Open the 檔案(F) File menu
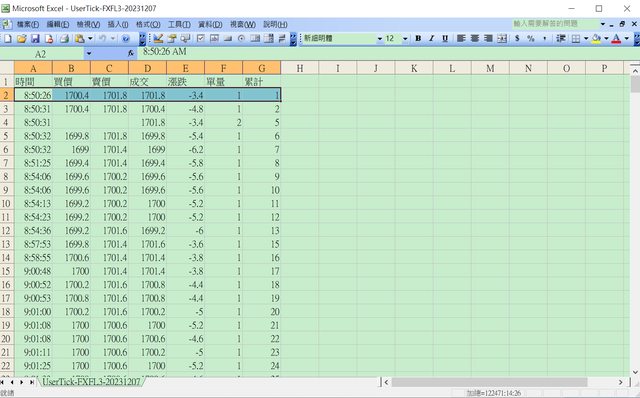This screenshot has height=398, width=640. click(28, 24)
